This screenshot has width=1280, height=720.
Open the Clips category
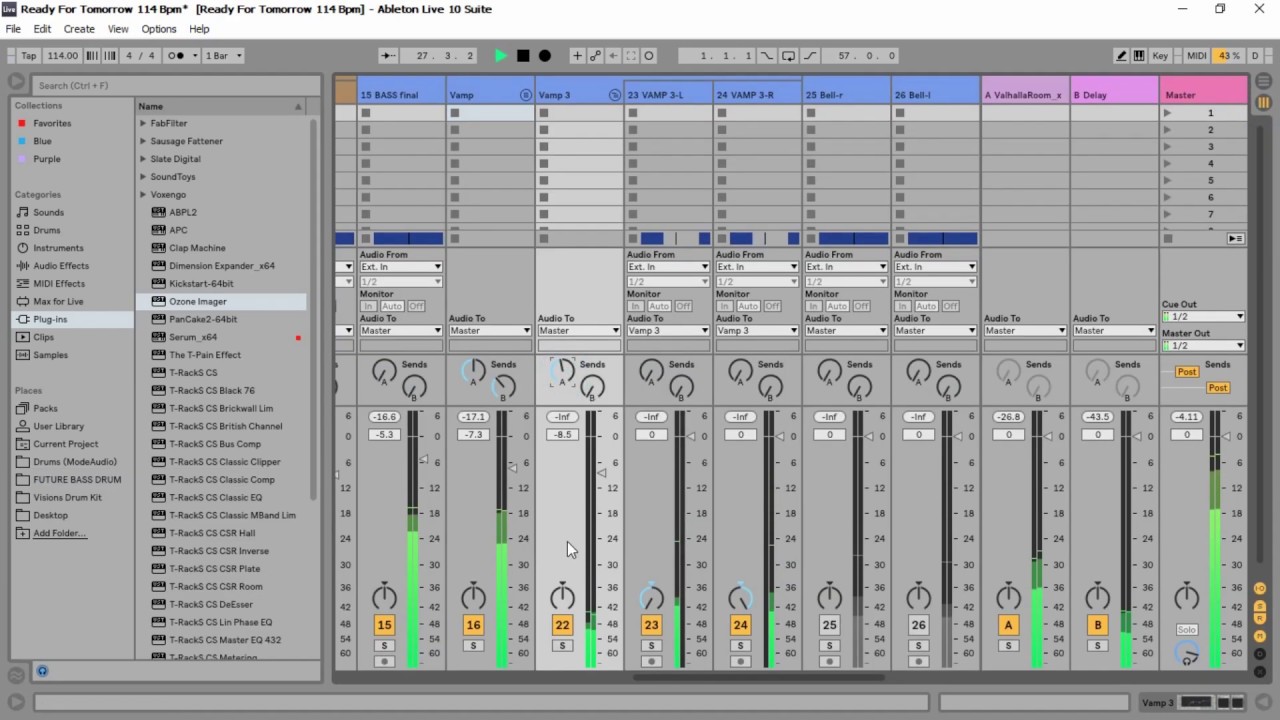pyautogui.click(x=43, y=337)
